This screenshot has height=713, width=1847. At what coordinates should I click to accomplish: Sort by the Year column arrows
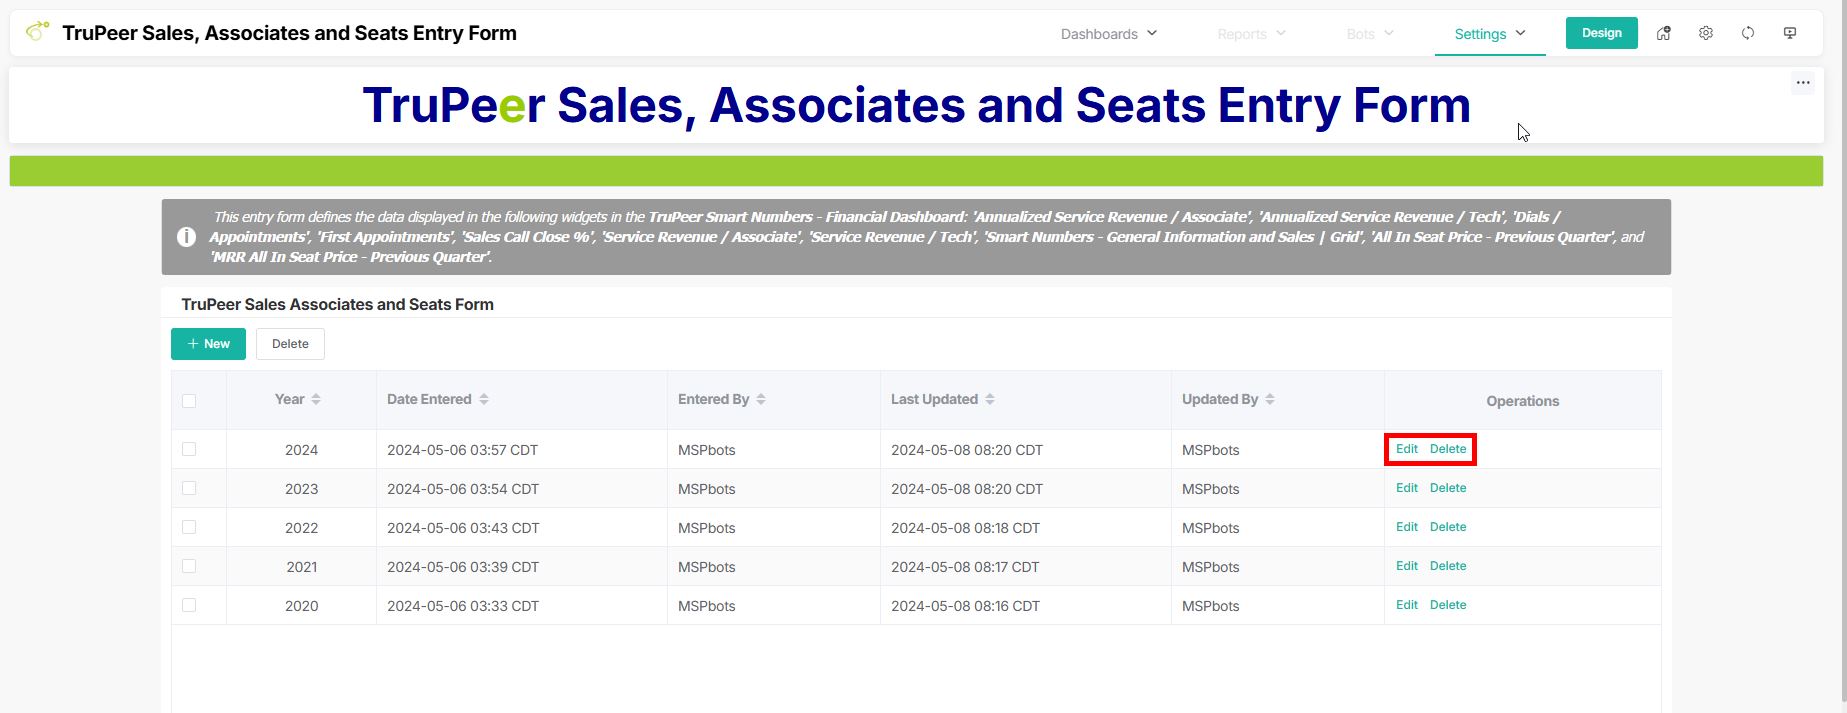(316, 399)
